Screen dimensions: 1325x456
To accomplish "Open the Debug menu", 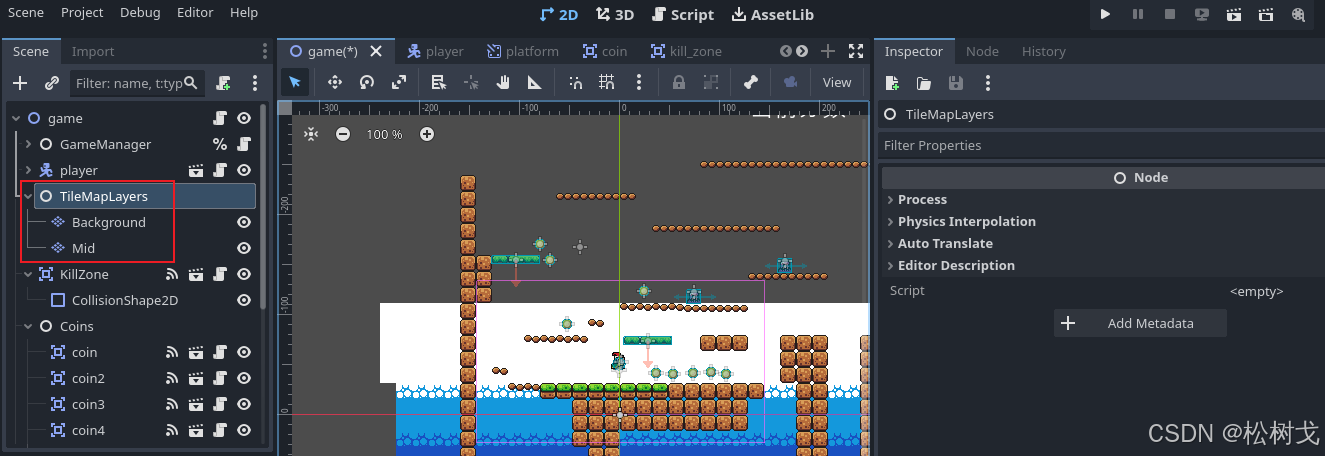I will (140, 13).
